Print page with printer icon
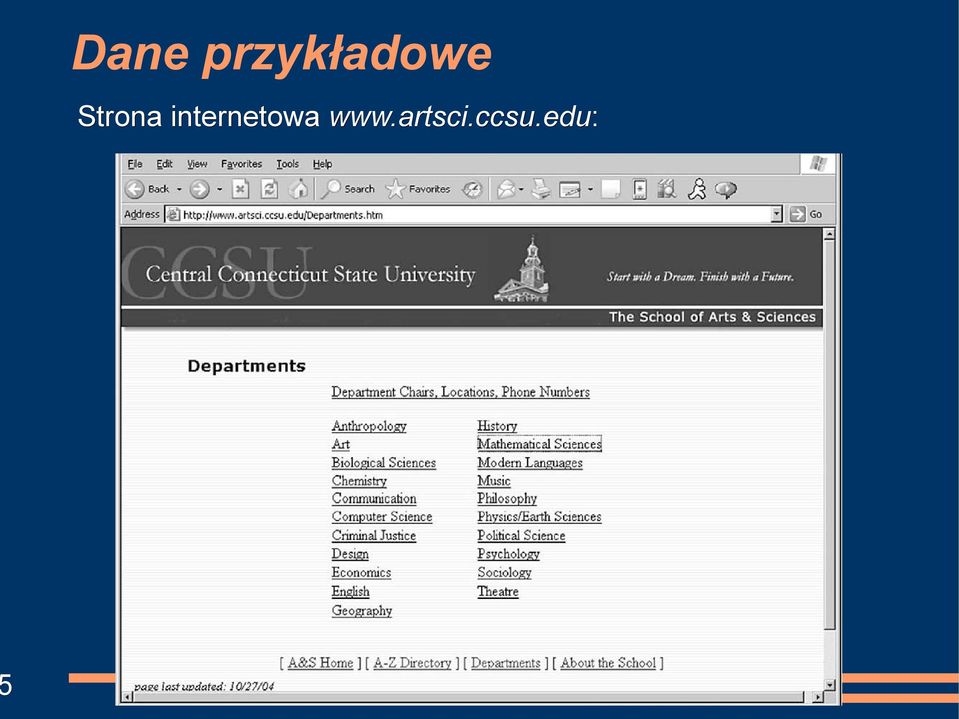 (x=541, y=190)
